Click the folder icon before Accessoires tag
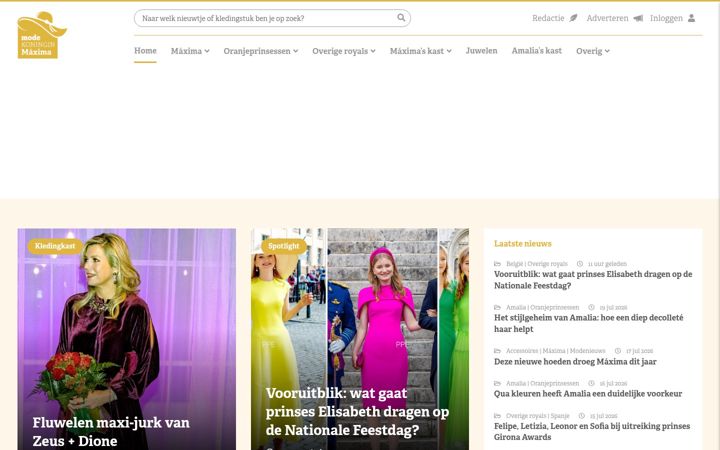 tap(497, 351)
